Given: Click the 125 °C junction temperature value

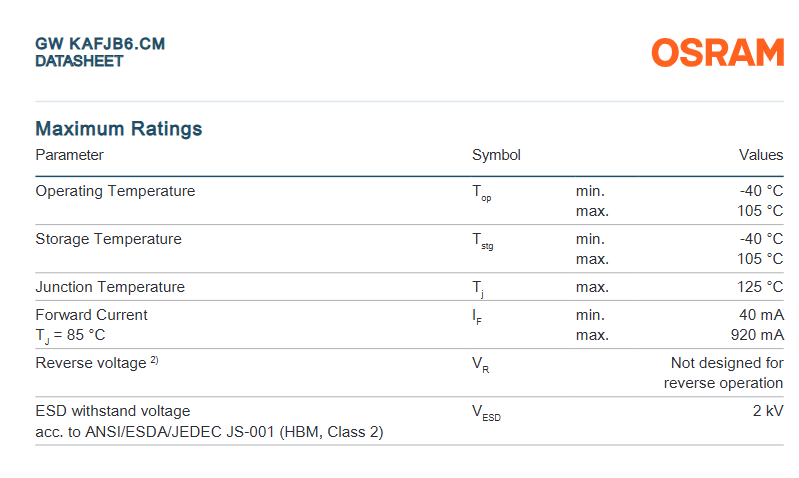Looking at the screenshot, I should (x=761, y=287).
